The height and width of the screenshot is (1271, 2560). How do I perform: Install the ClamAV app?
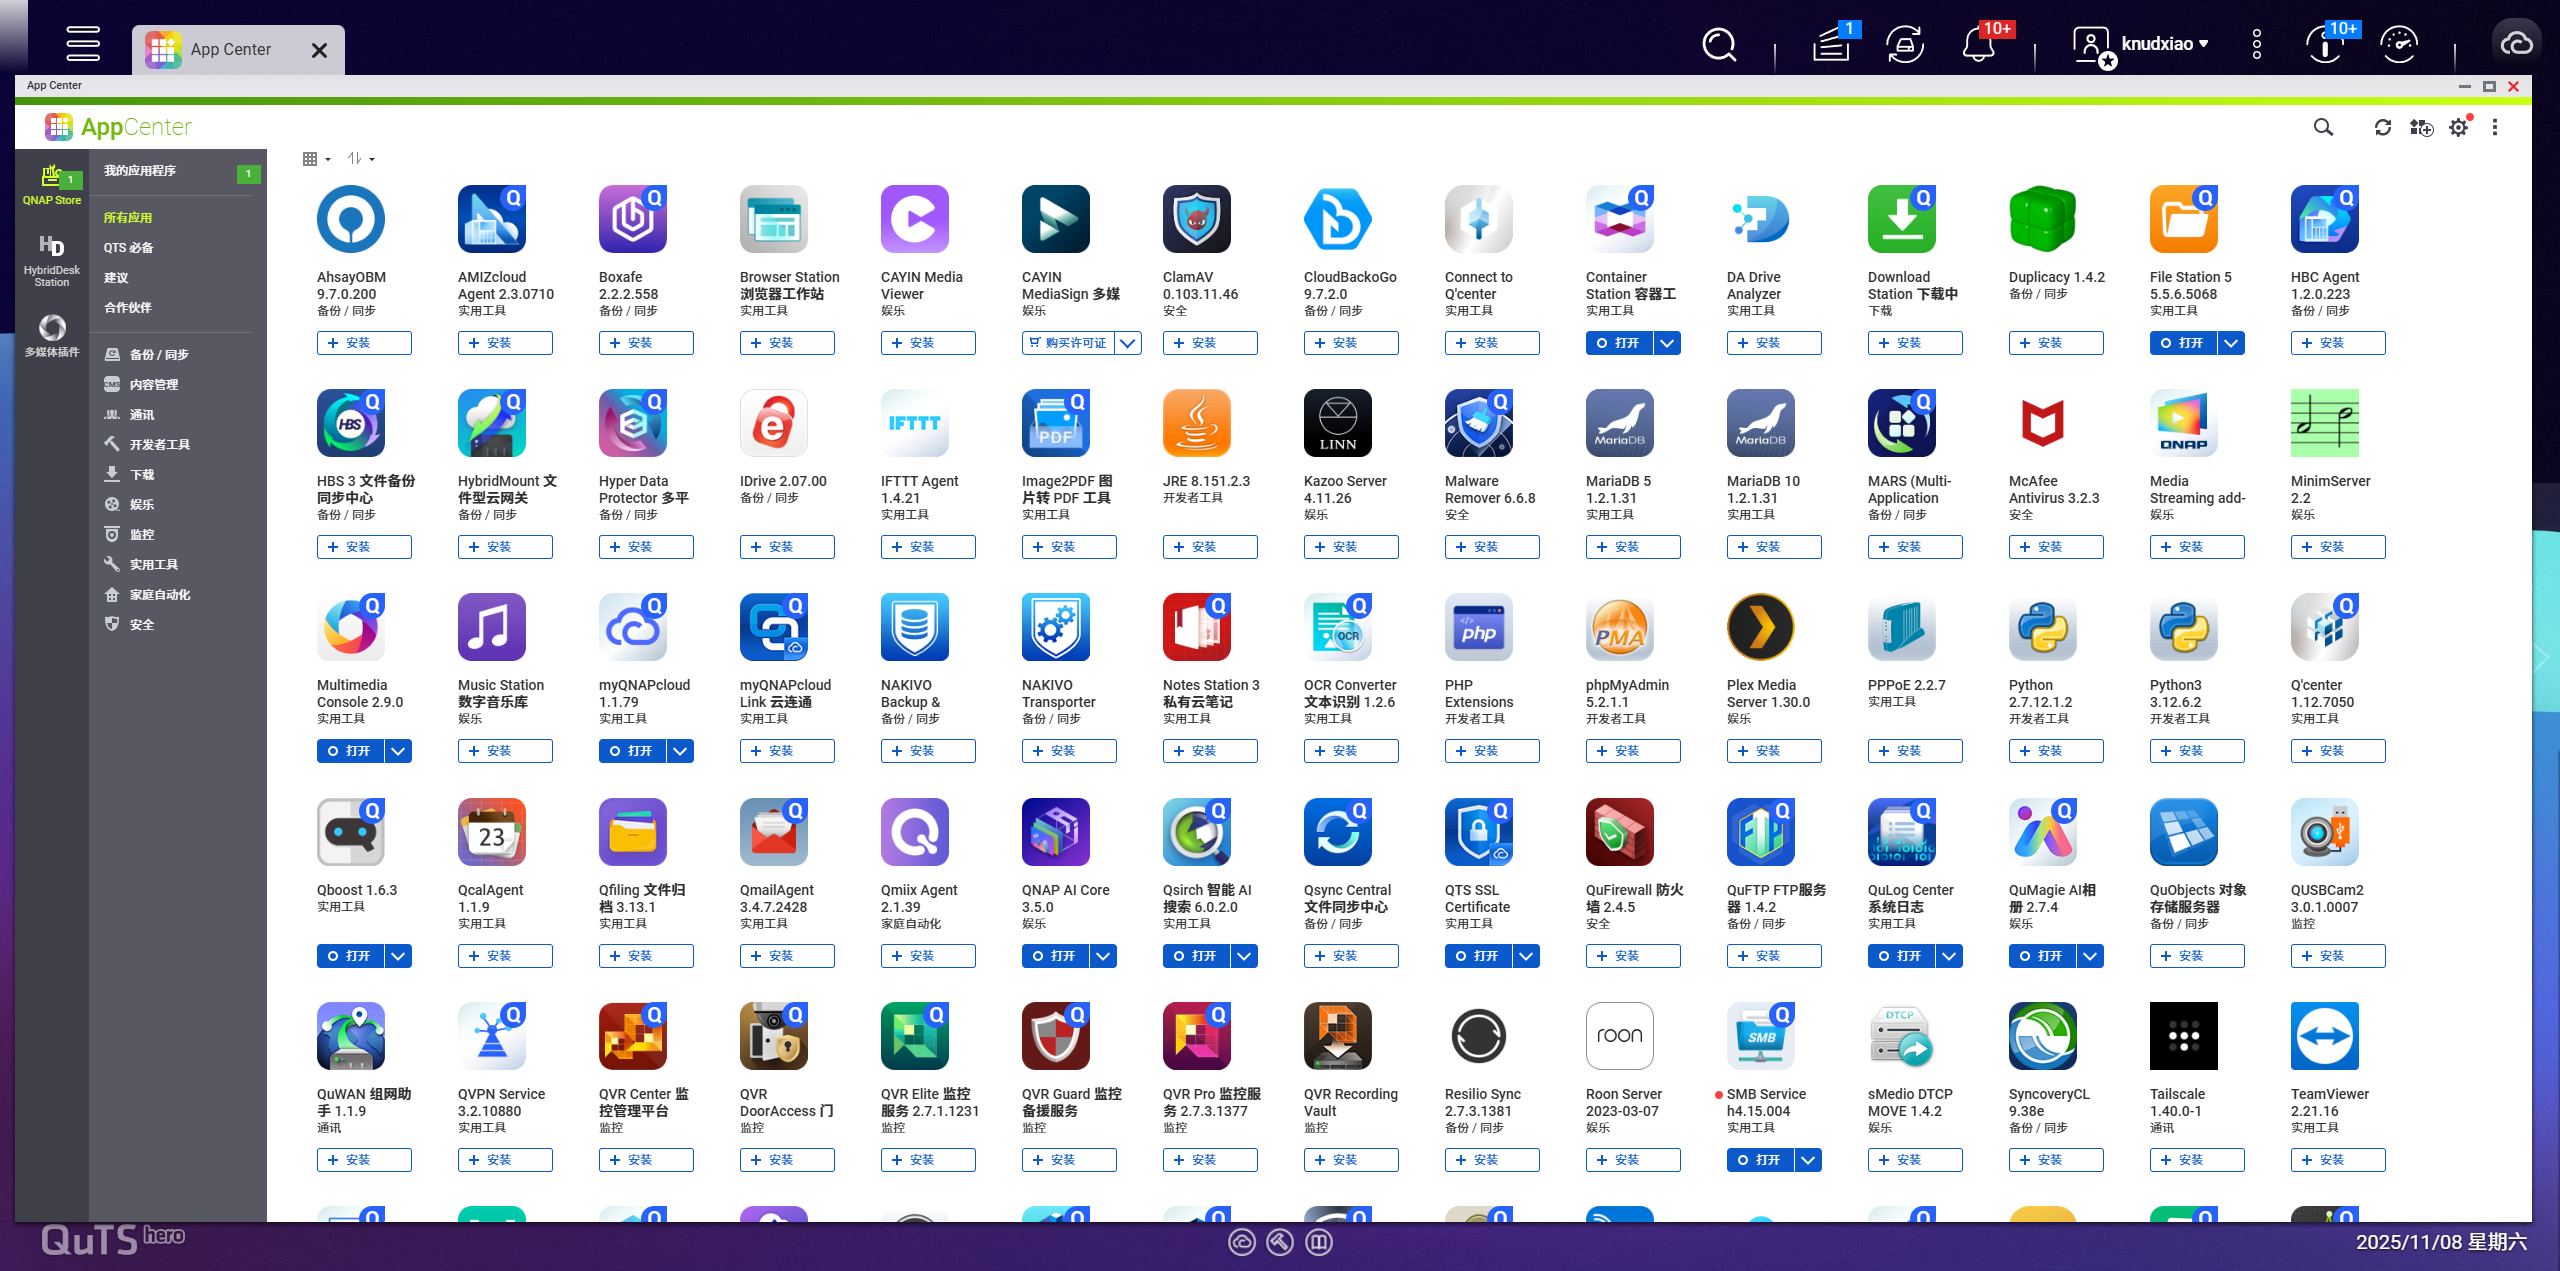pos(1209,343)
